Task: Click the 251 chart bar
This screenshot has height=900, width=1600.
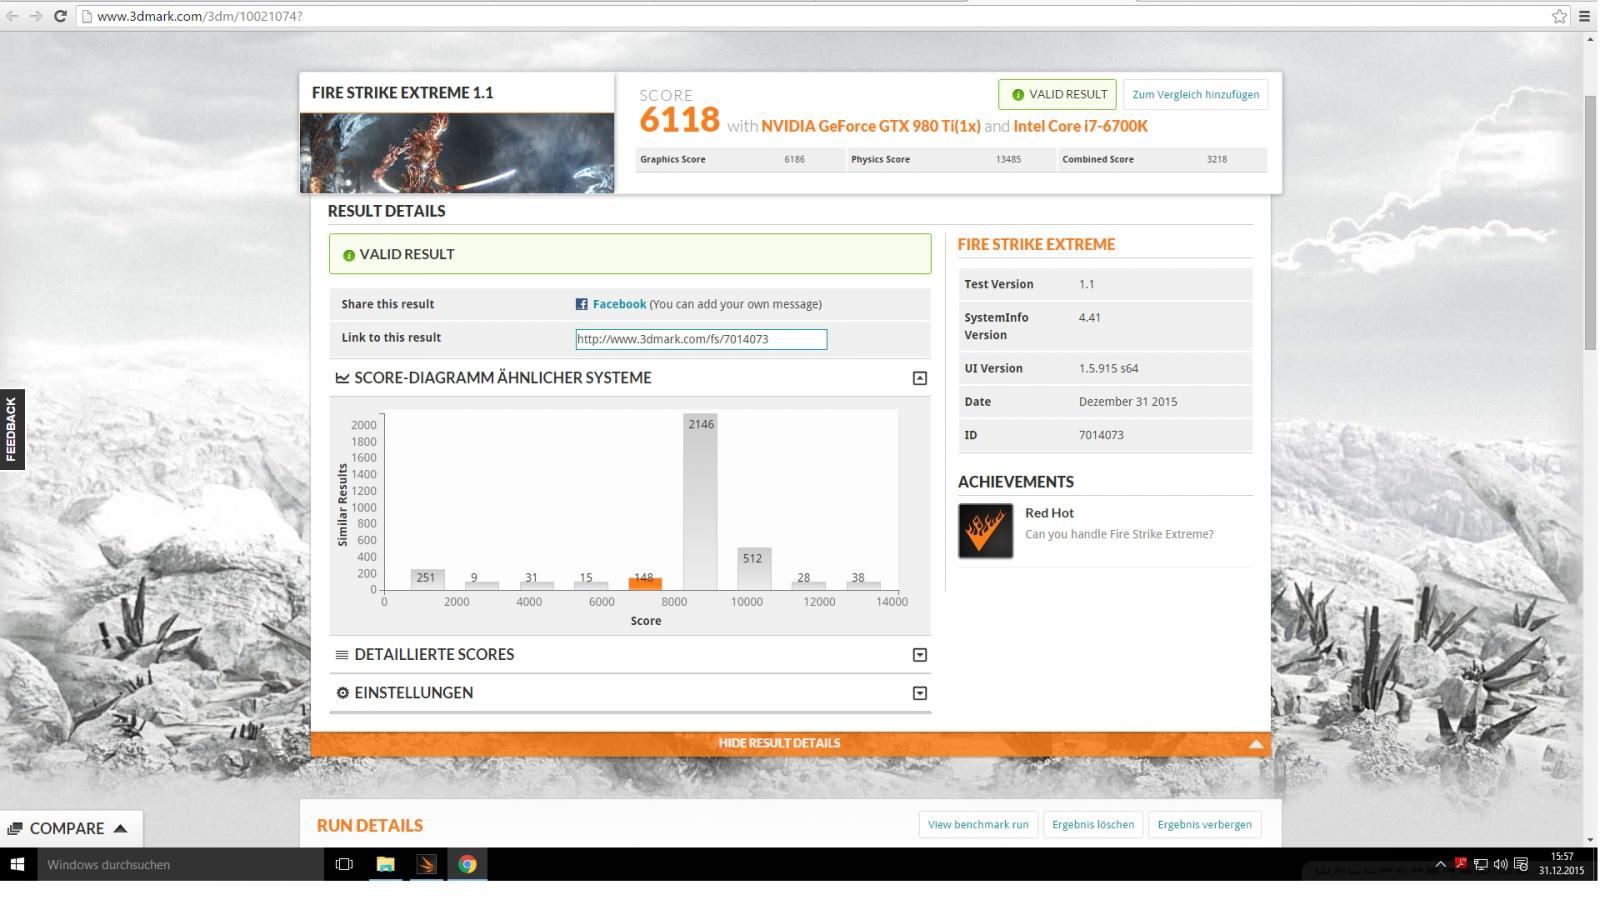Action: (427, 579)
